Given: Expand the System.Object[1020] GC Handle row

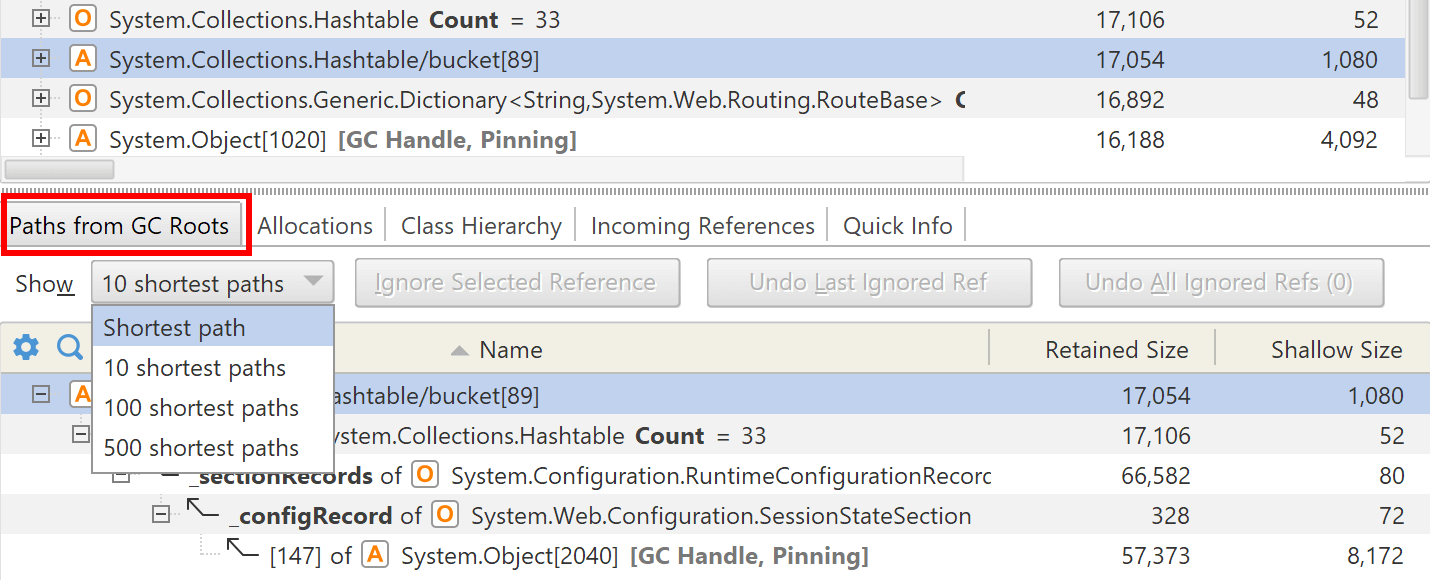Looking at the screenshot, I should click(41, 139).
